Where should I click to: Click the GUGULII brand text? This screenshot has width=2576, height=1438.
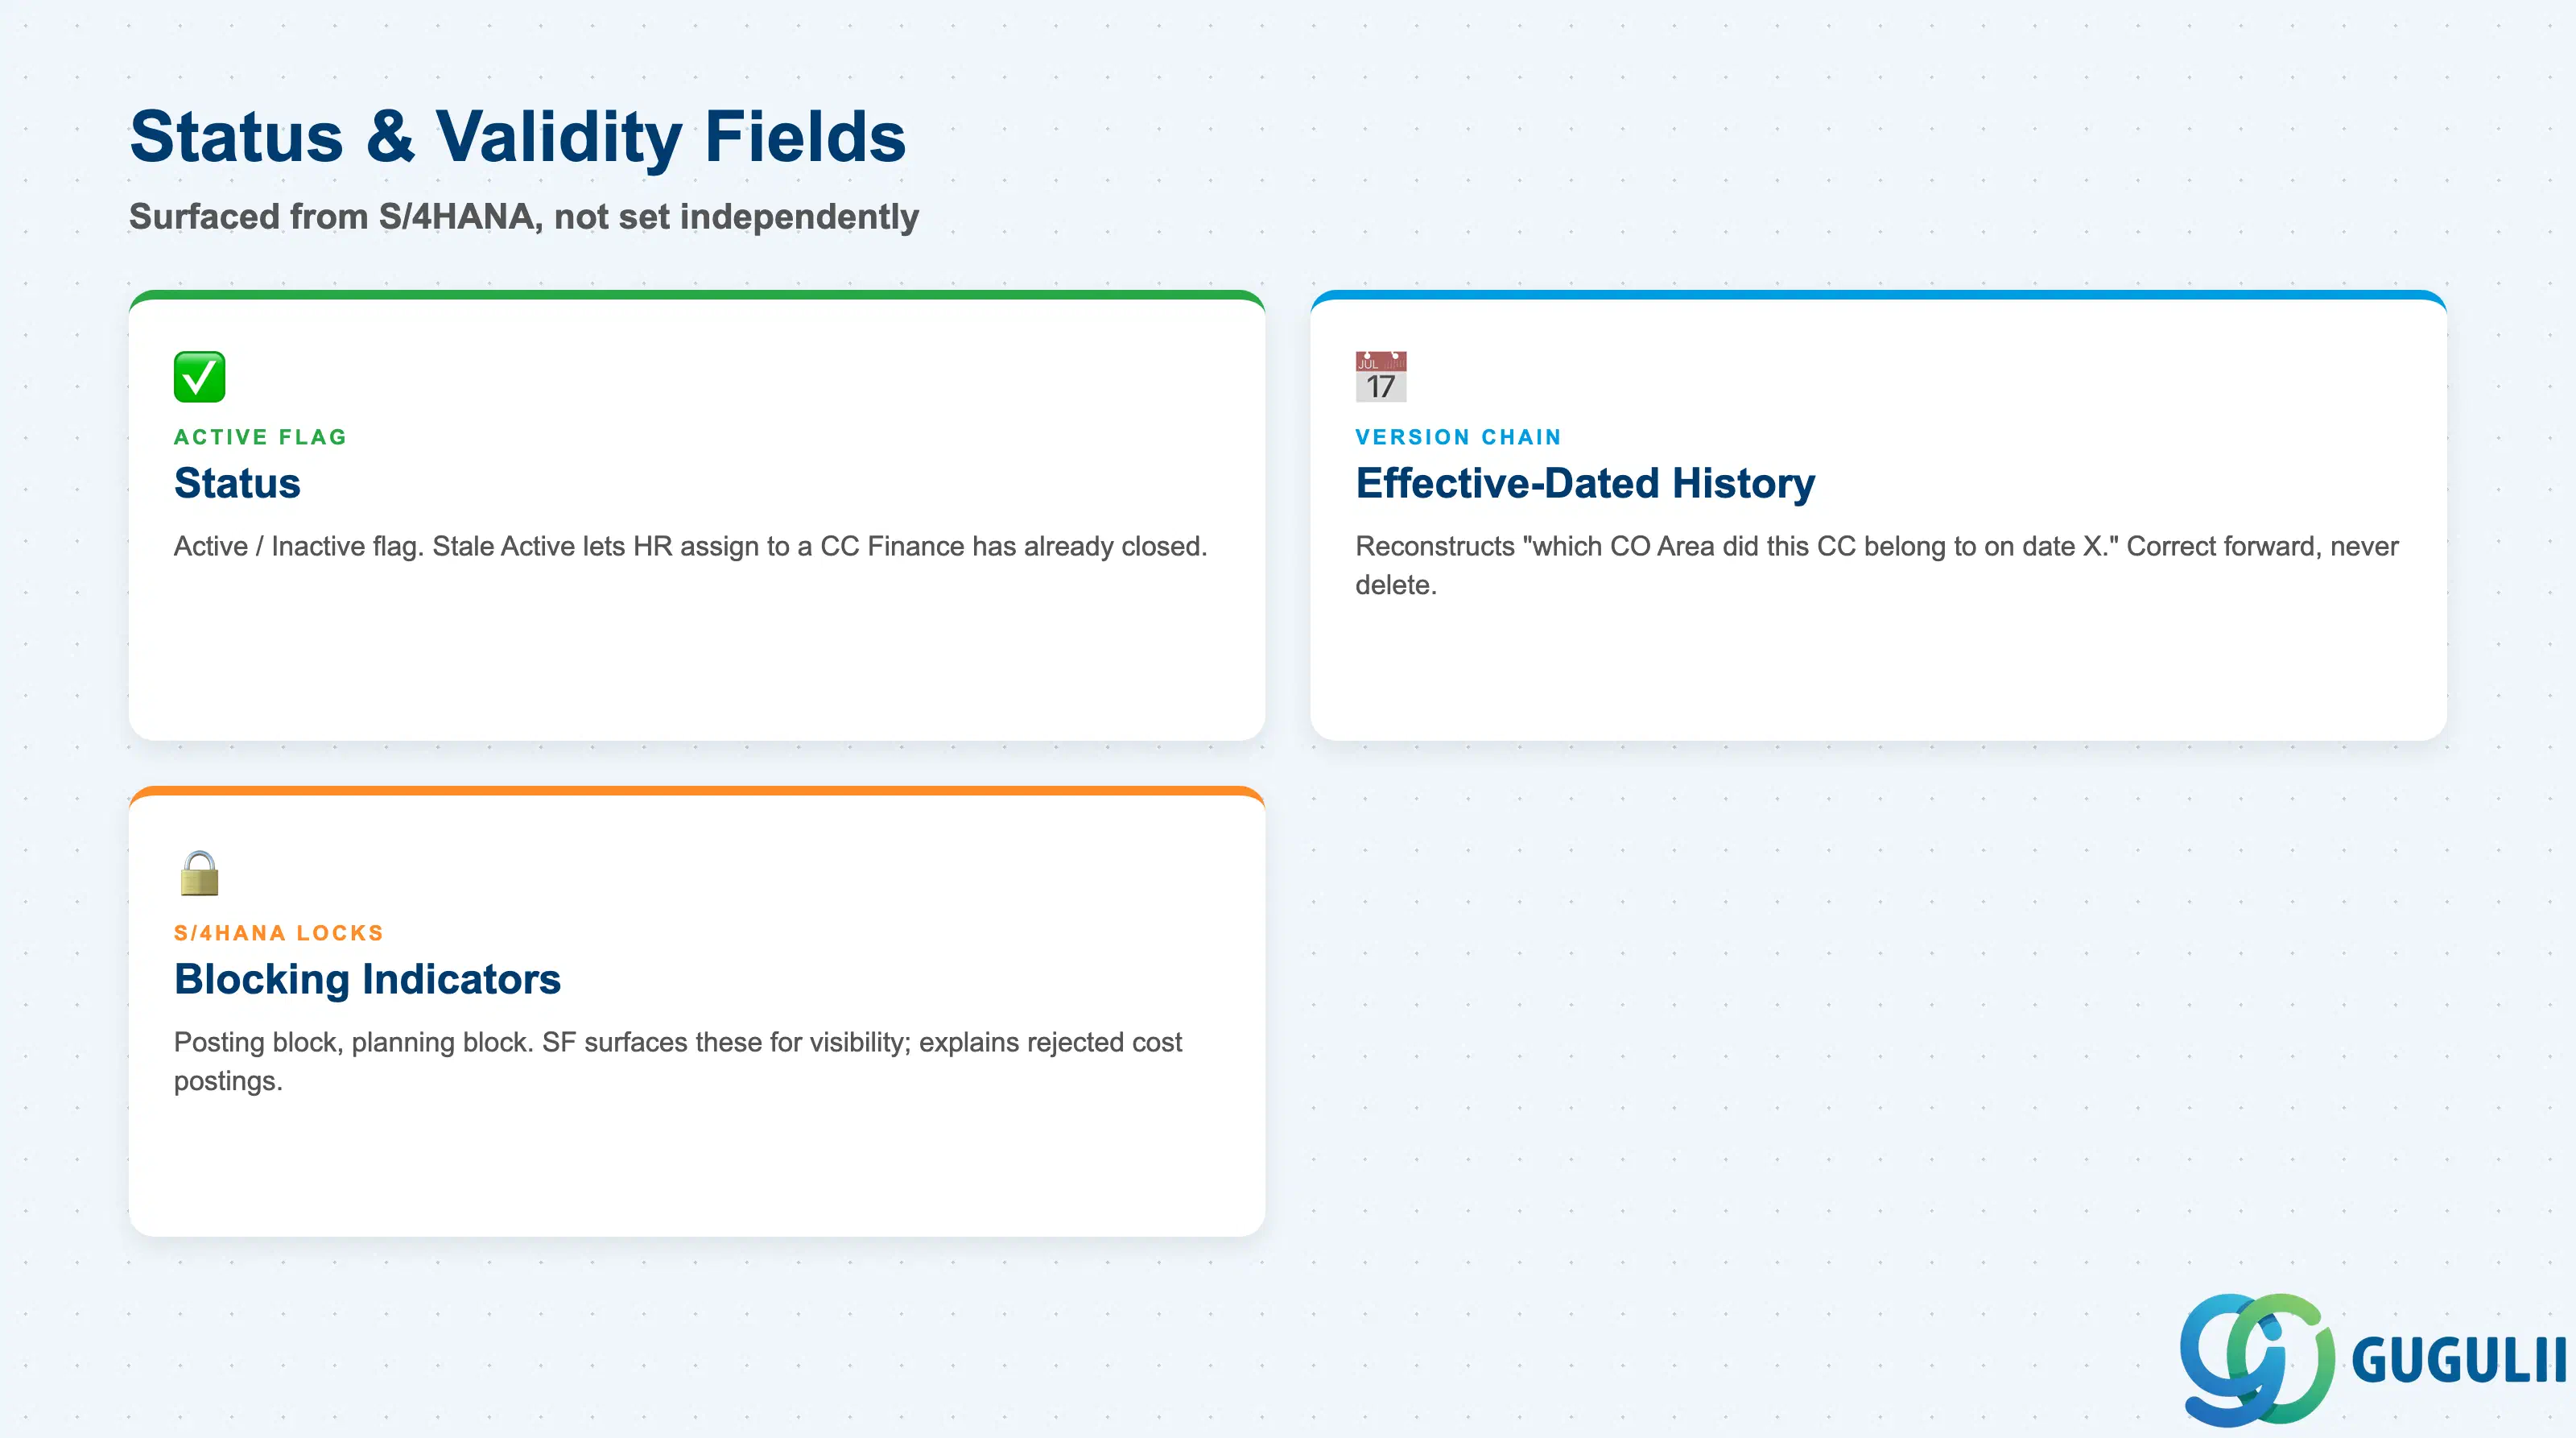(x=2459, y=1360)
